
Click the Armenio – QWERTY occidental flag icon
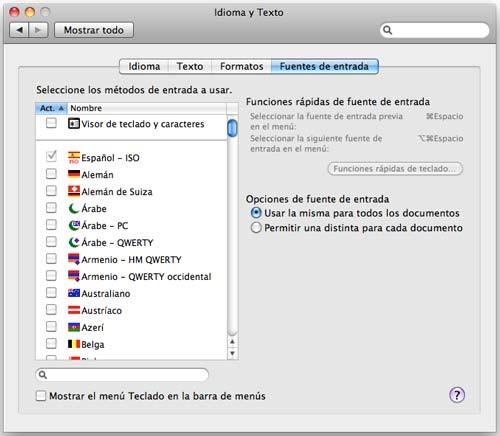point(74,276)
